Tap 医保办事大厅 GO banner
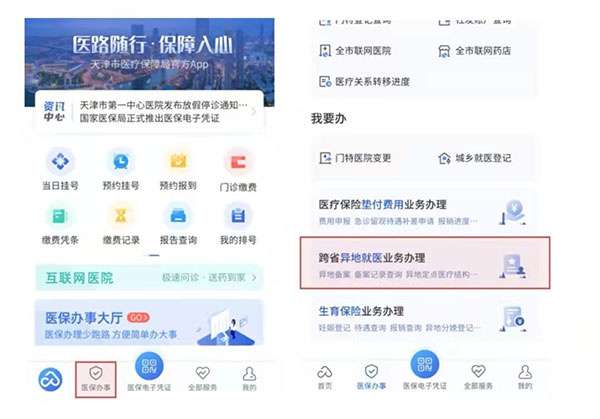Viewport: 600px width, 419px height. pyautogui.click(x=149, y=323)
